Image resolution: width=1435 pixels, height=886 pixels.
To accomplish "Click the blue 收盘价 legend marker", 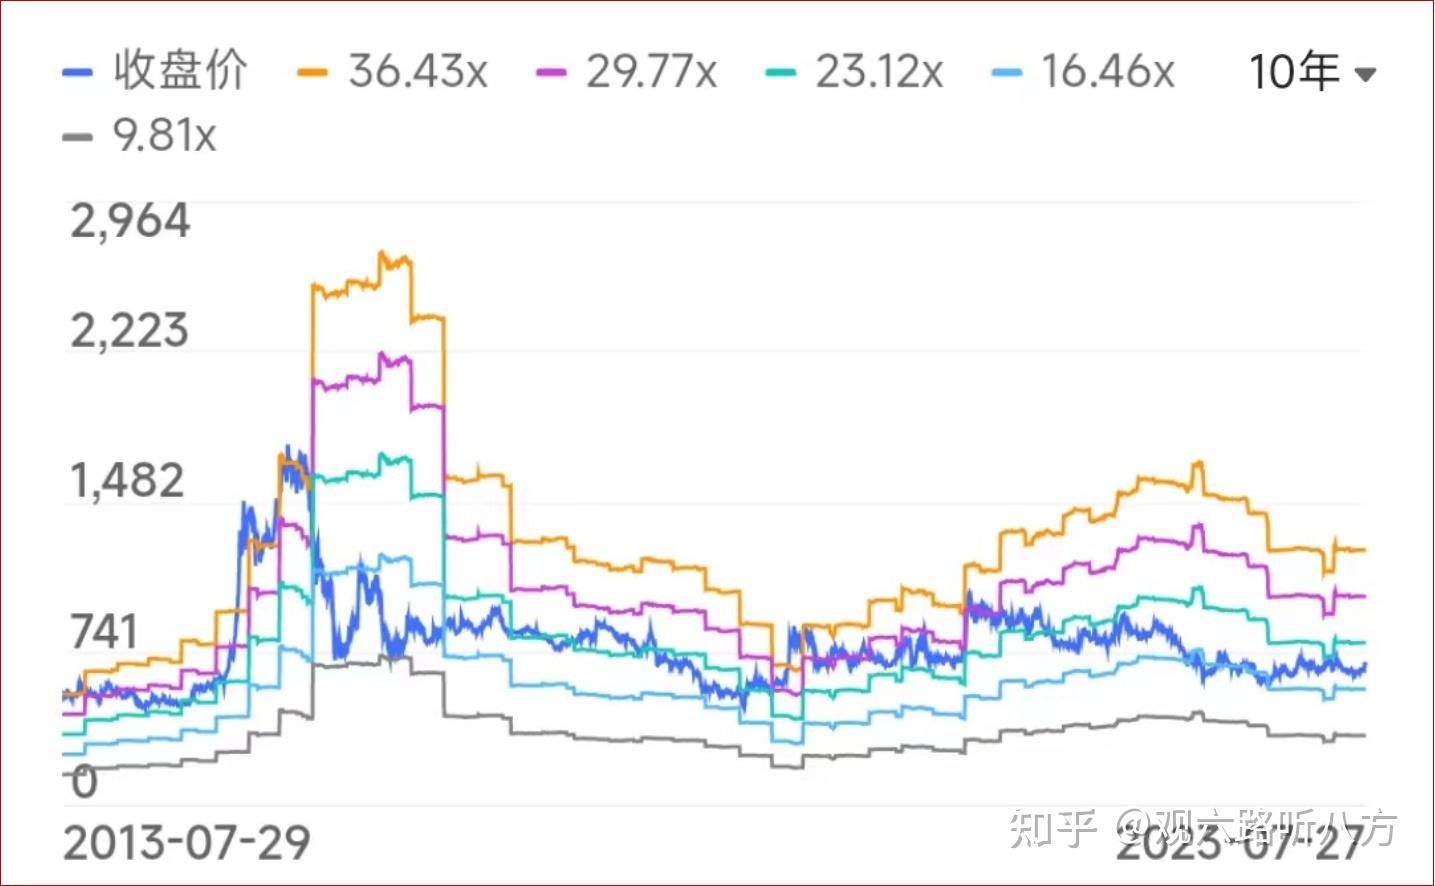I will click(x=77, y=73).
